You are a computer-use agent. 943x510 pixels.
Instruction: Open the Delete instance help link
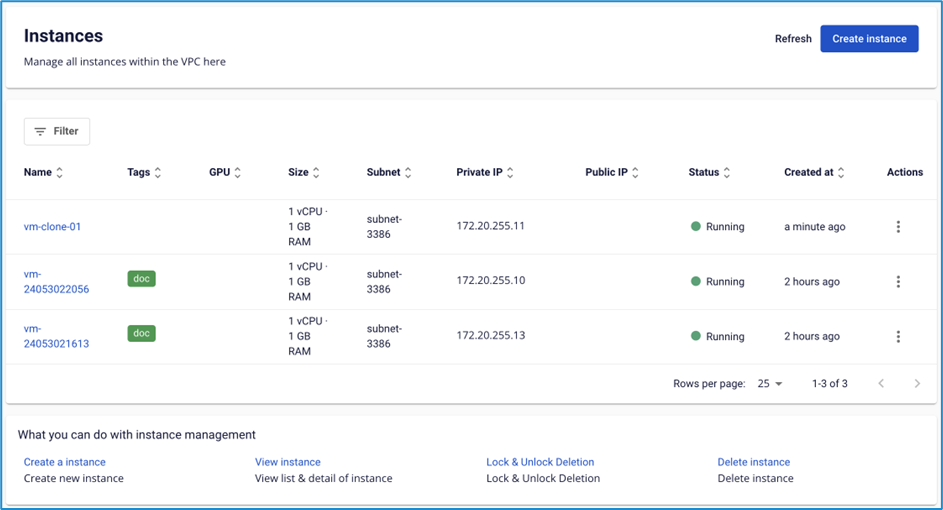tap(753, 462)
